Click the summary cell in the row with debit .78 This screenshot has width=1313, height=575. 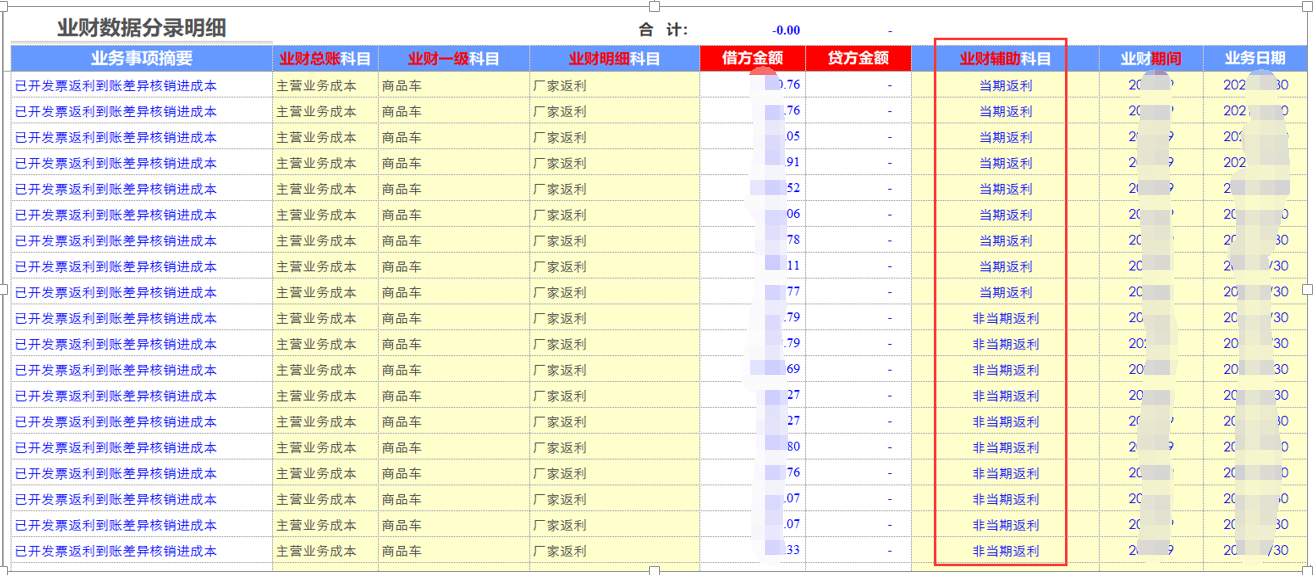[x=141, y=241]
